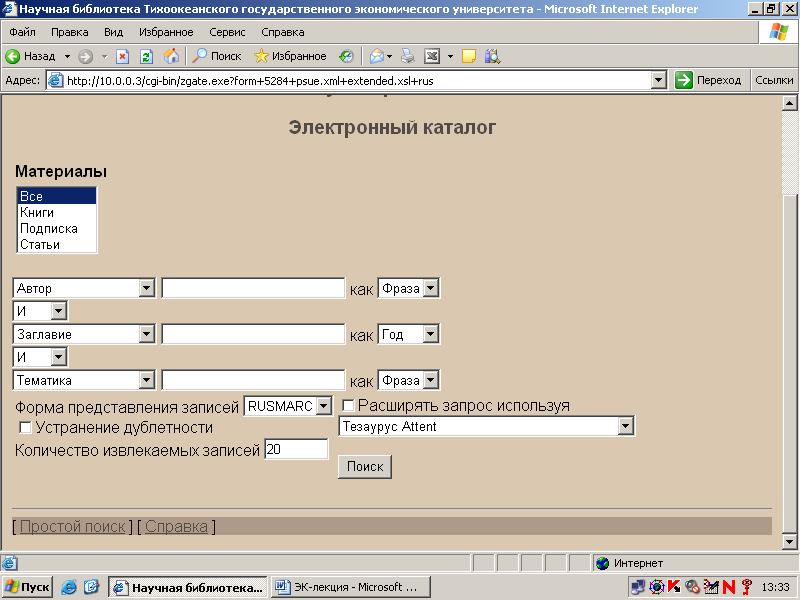Click the Research binoculars toolbar icon
Viewport: 800px width, 600px height.
(492, 56)
